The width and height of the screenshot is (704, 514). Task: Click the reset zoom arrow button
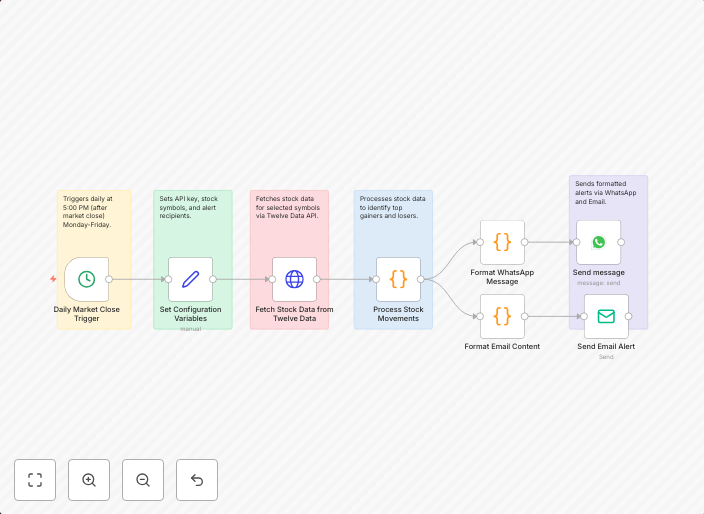[197, 480]
